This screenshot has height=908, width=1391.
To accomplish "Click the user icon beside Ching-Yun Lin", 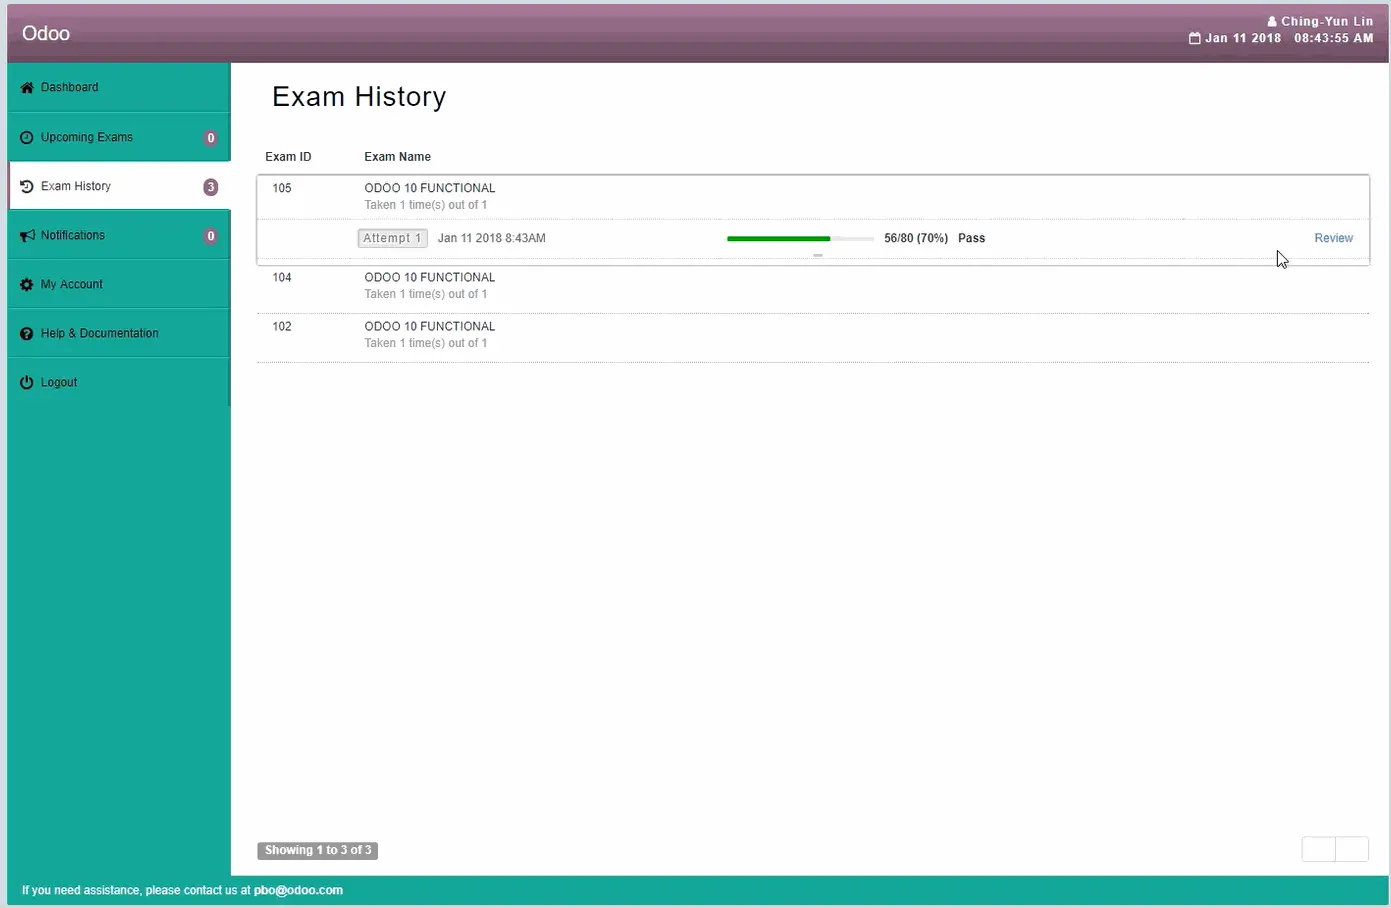I will (x=1272, y=21).
